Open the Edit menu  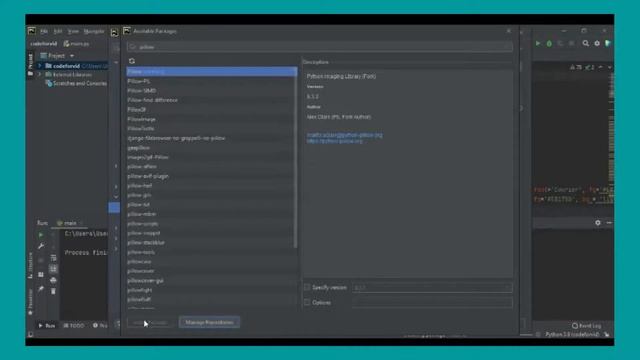58,31
